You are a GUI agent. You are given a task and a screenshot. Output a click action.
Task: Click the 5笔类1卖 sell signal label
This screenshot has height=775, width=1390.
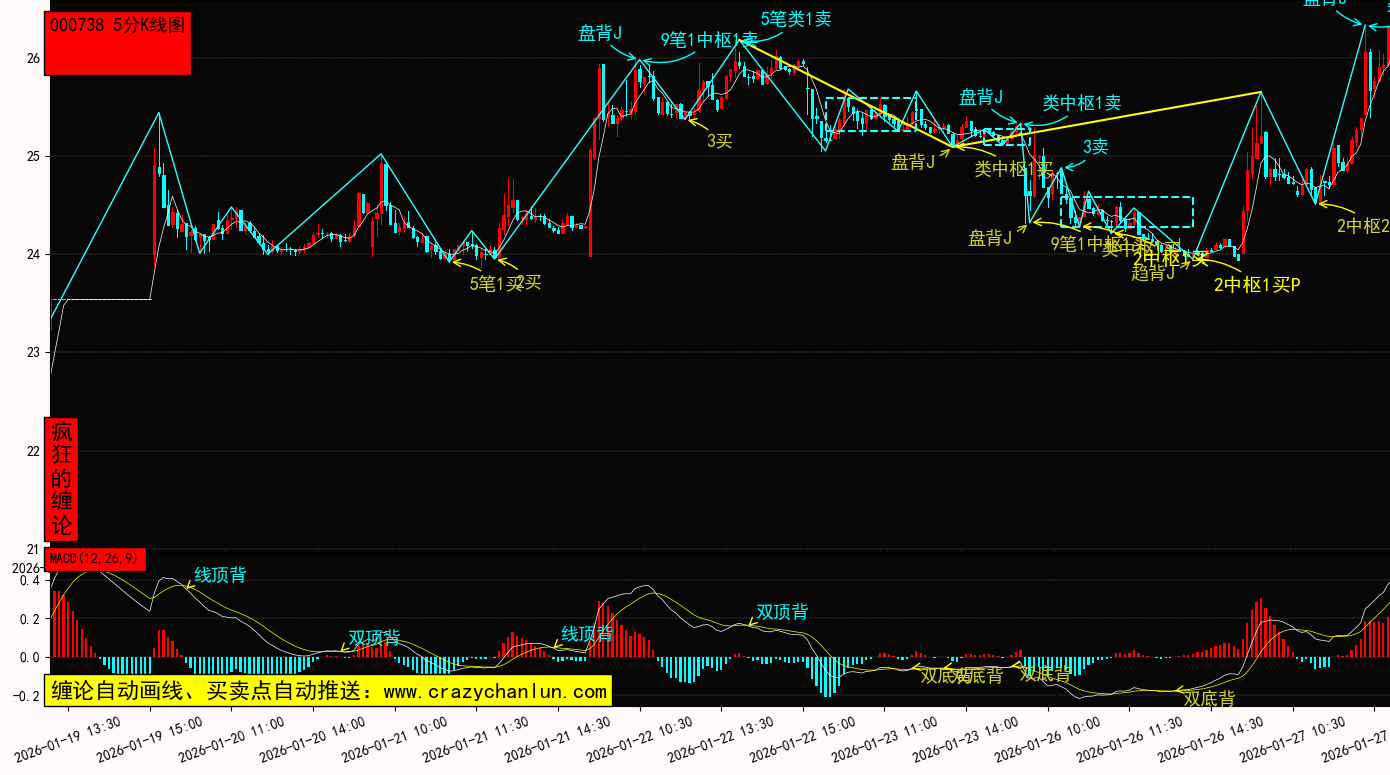[796, 18]
